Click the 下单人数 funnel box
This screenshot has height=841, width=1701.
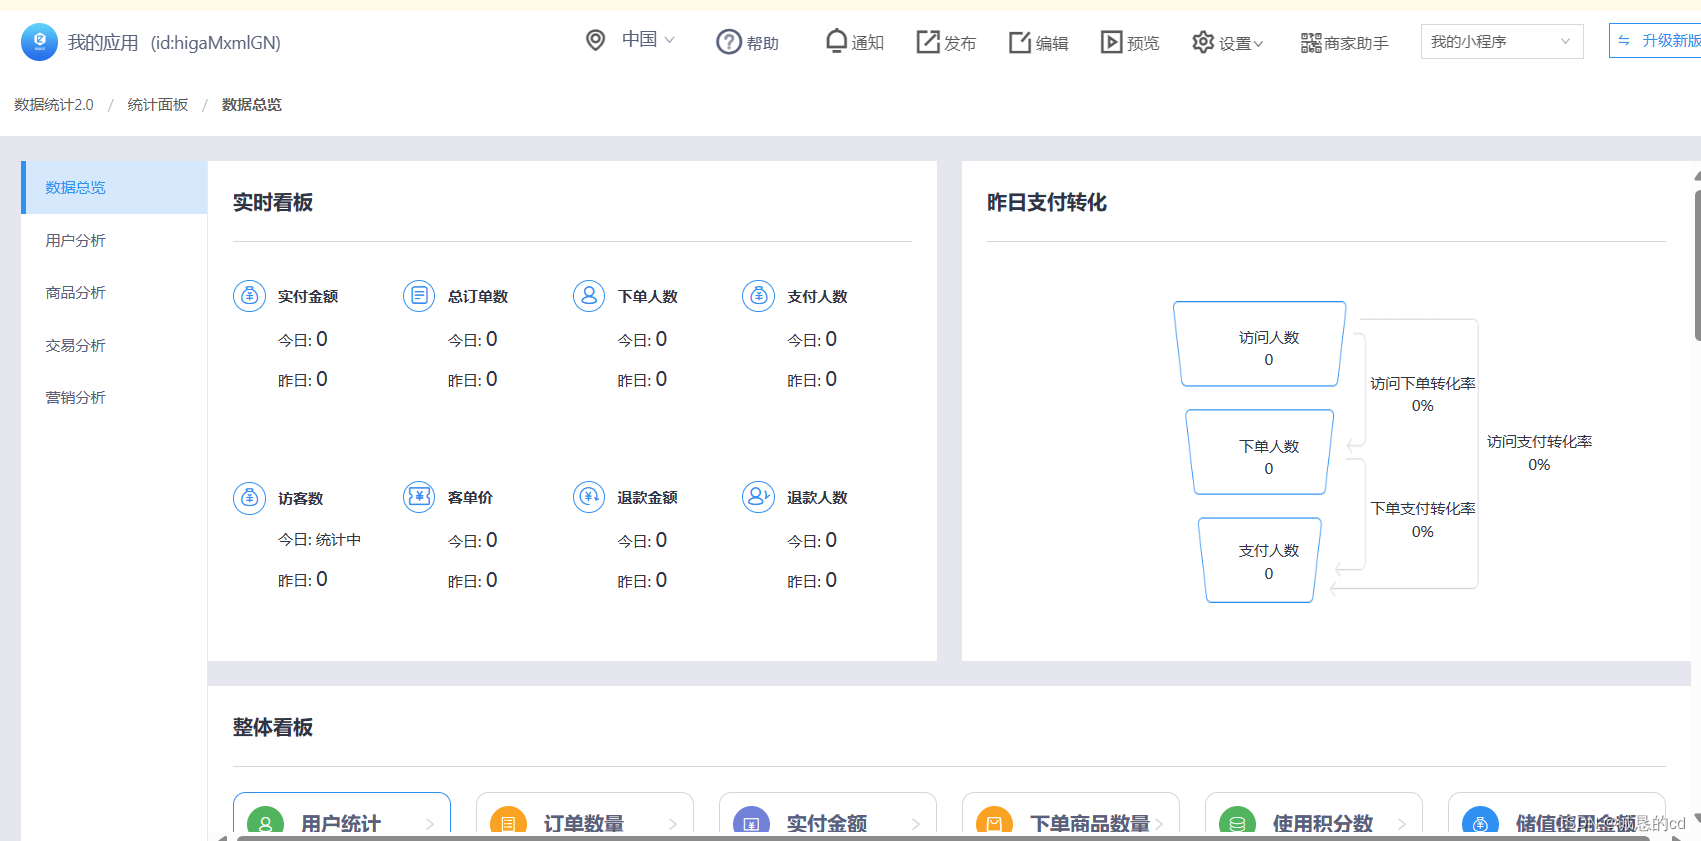(1260, 452)
